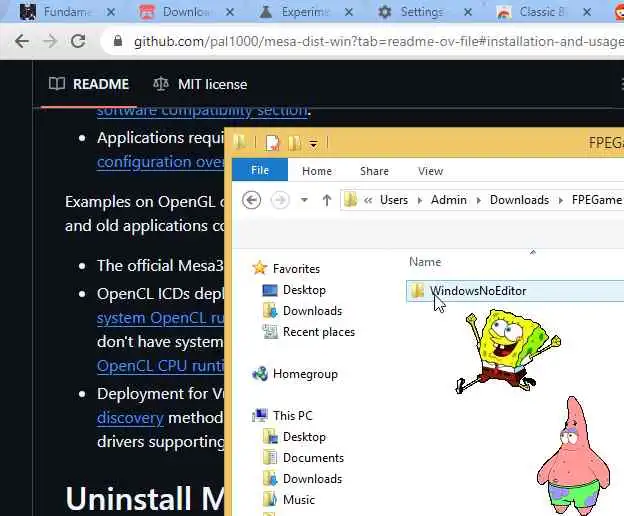The height and width of the screenshot is (516, 624).
Task: Open Explorer recent locations dropdown
Action: pyautogui.click(x=304, y=200)
